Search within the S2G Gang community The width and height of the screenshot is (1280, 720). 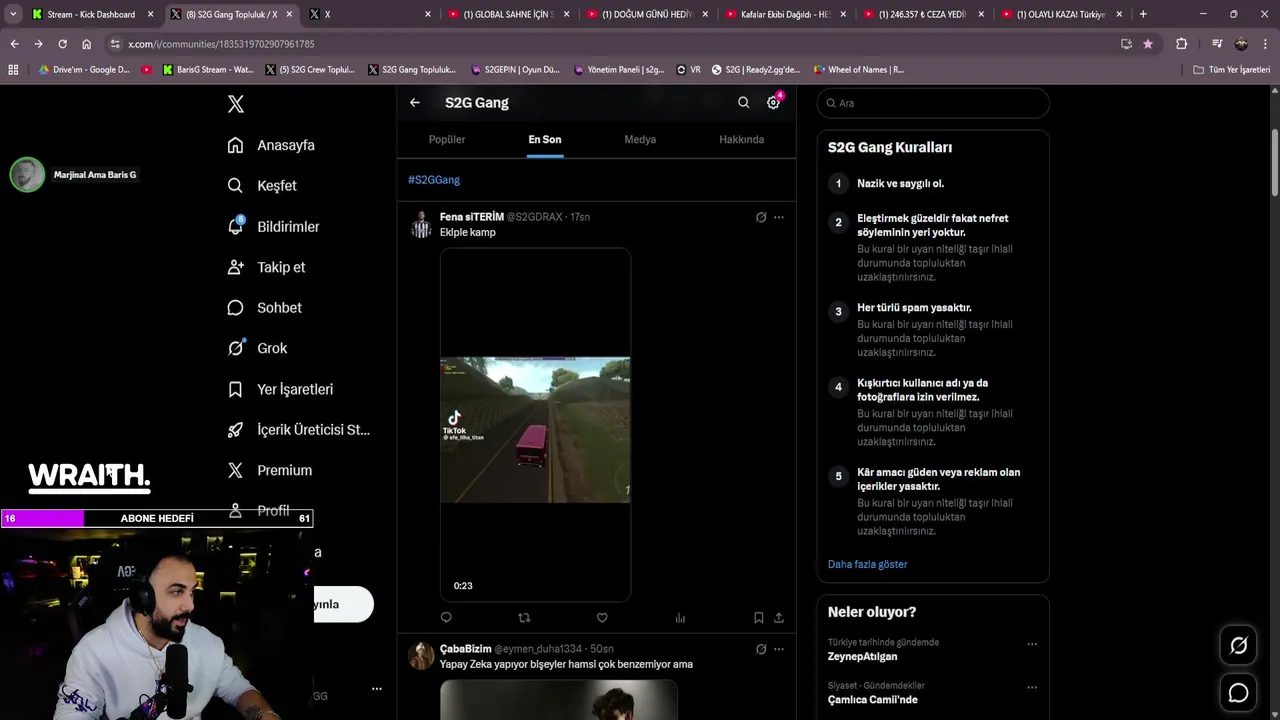[x=743, y=103]
